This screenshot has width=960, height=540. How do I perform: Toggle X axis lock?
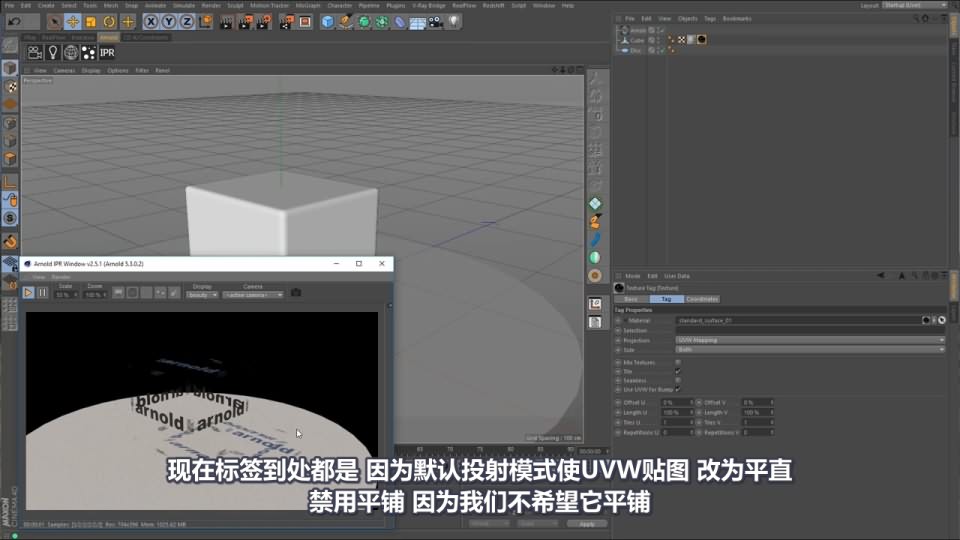pyautogui.click(x=151, y=22)
